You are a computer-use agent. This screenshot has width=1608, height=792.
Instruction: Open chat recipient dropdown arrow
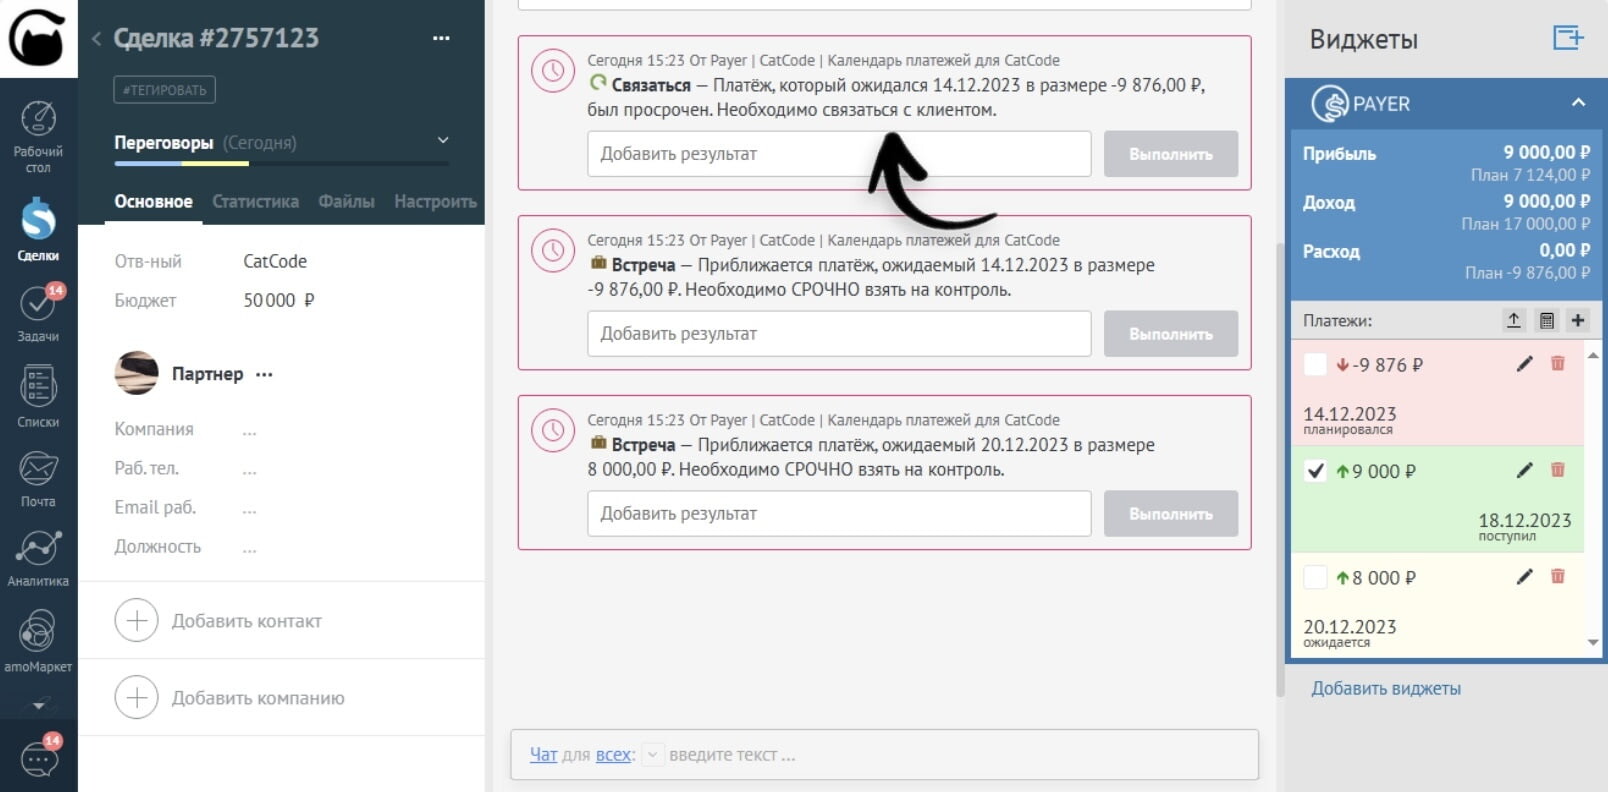651,754
